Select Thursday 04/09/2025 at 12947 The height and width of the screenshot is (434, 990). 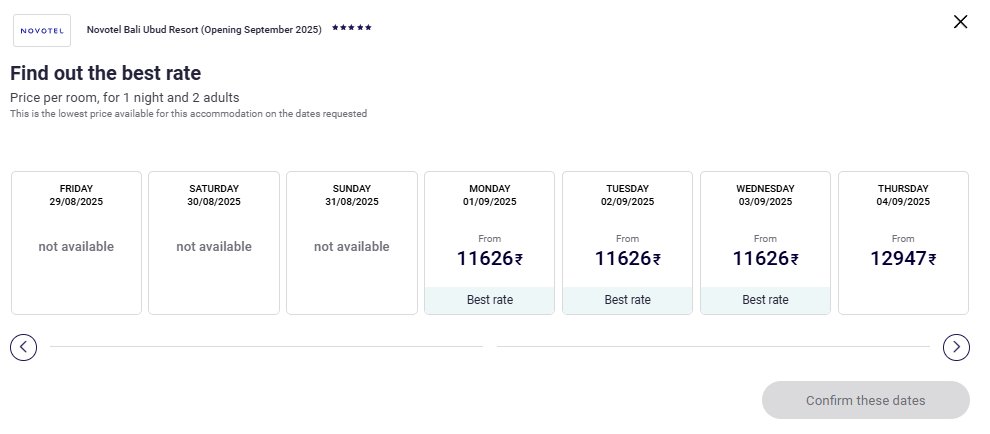[x=904, y=243]
